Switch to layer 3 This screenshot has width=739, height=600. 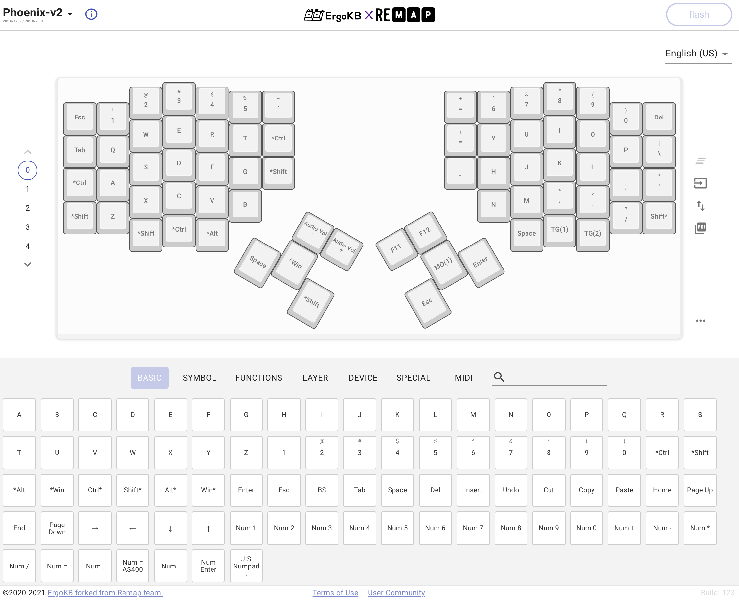[x=27, y=227]
